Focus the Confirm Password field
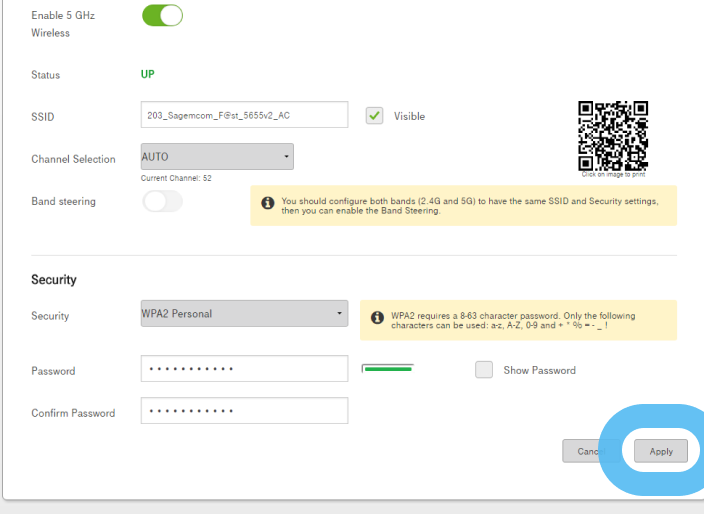The height and width of the screenshot is (514, 704). [244, 411]
